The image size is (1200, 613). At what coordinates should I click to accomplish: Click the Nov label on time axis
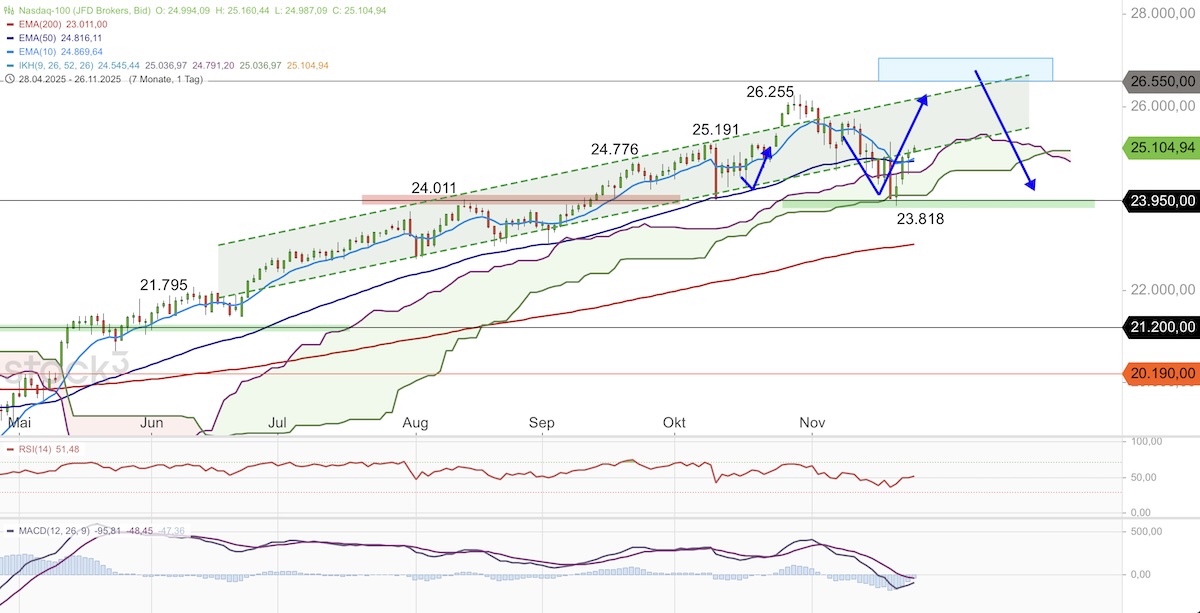click(812, 423)
